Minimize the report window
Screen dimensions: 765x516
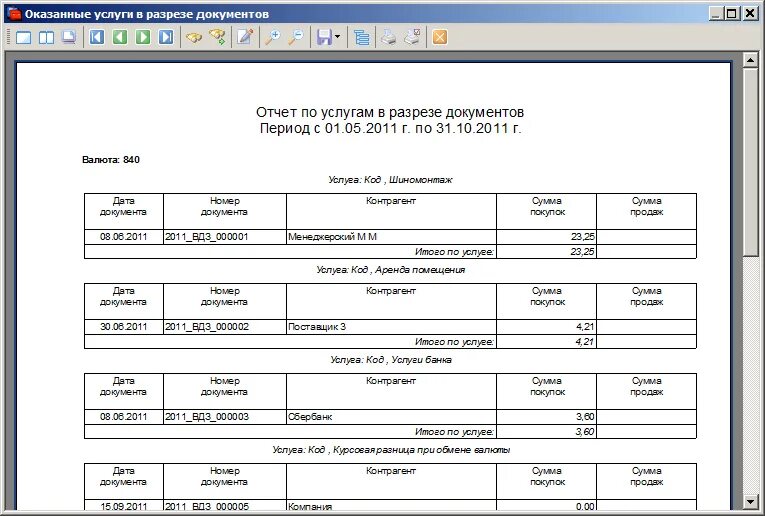click(x=715, y=14)
